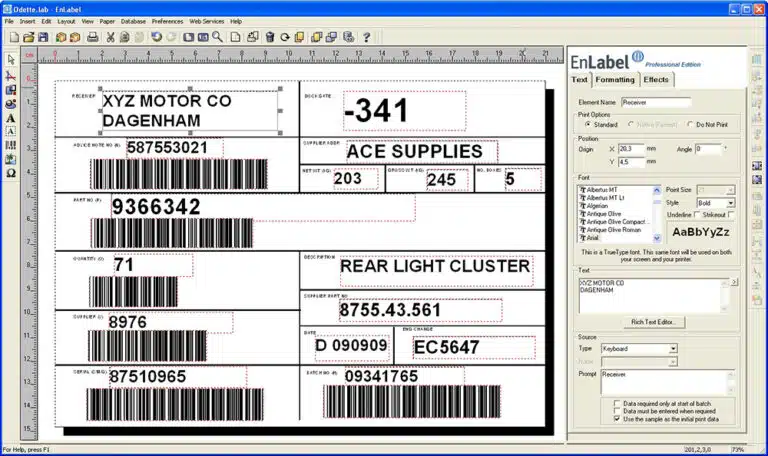The image size is (768, 456).
Task: Uncheck Use the sample as initial print data
Action: [x=617, y=419]
